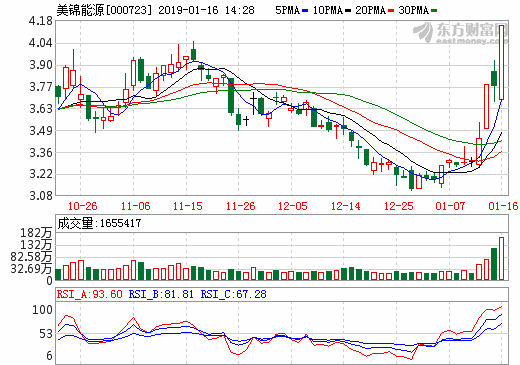Screen dimensions: 520x365
Task: Click the RSI_A:93.60 indicator label
Action: [x=90, y=294]
